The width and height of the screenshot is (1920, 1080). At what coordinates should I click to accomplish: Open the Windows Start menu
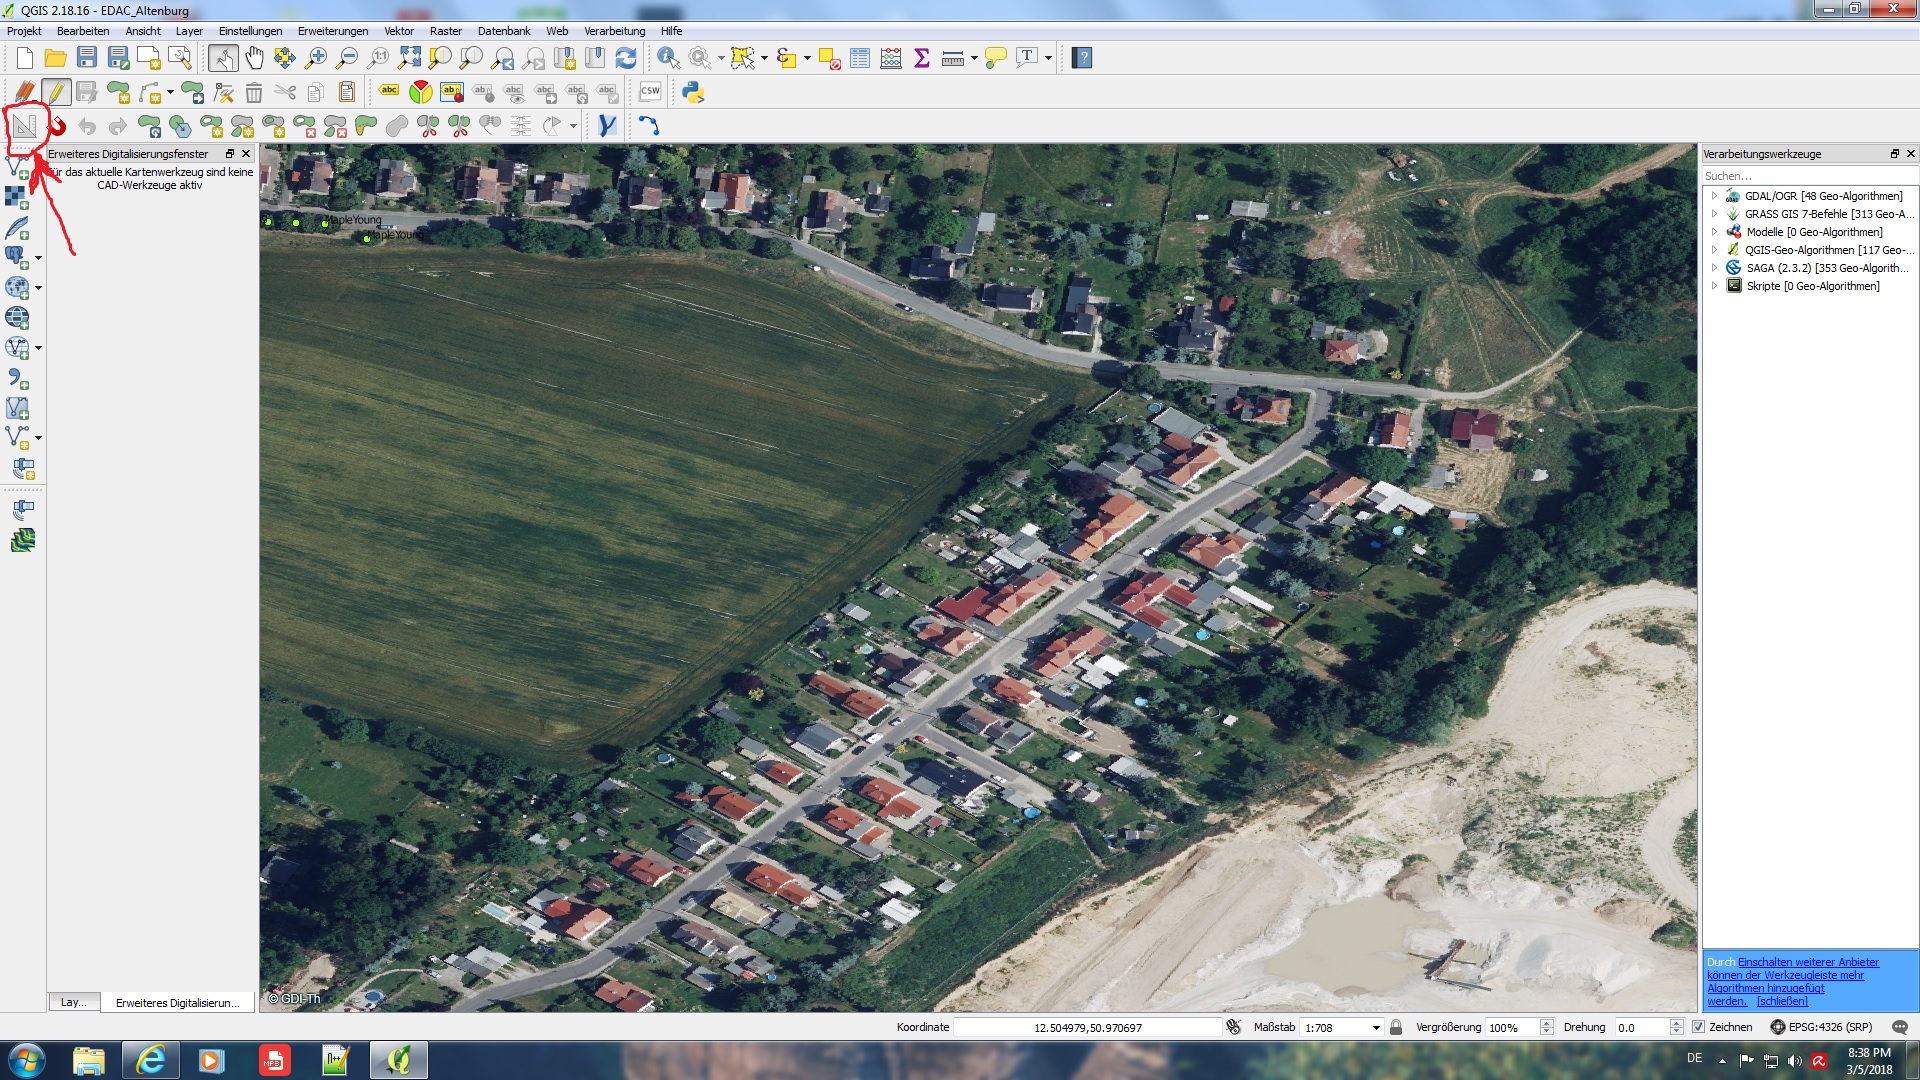click(27, 1060)
